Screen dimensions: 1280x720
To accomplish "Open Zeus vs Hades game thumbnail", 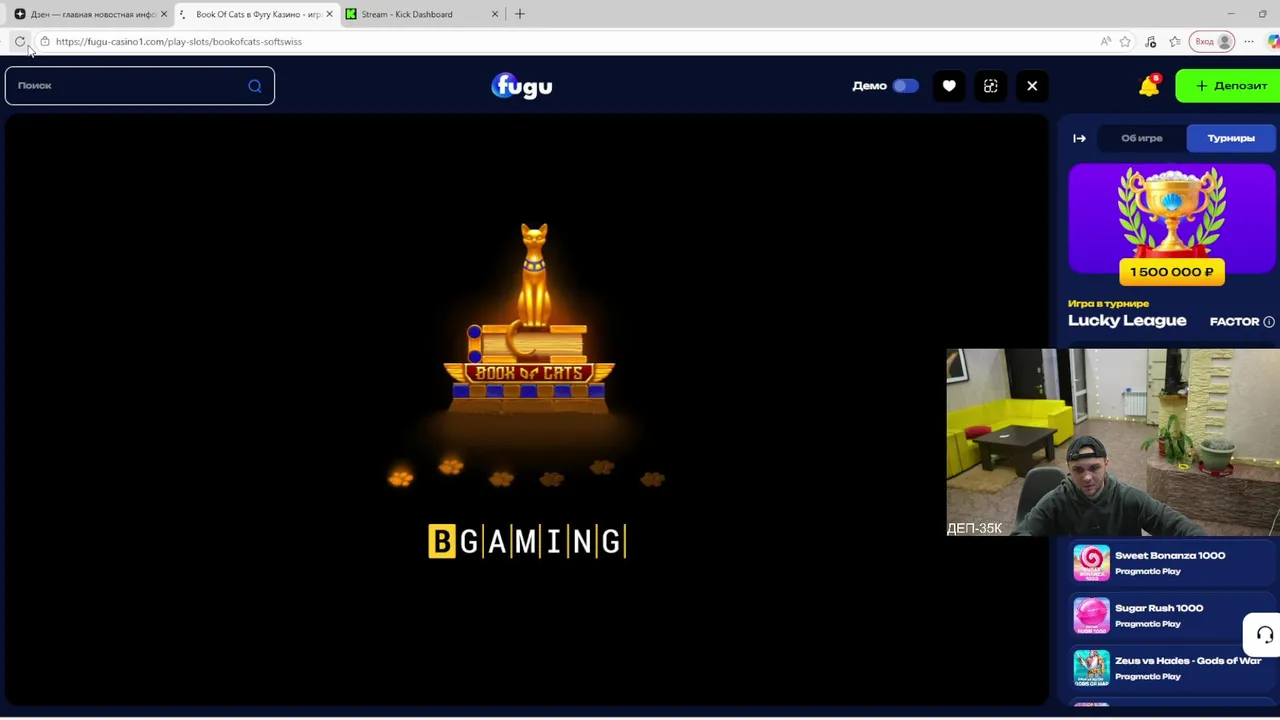I will pos(1091,668).
